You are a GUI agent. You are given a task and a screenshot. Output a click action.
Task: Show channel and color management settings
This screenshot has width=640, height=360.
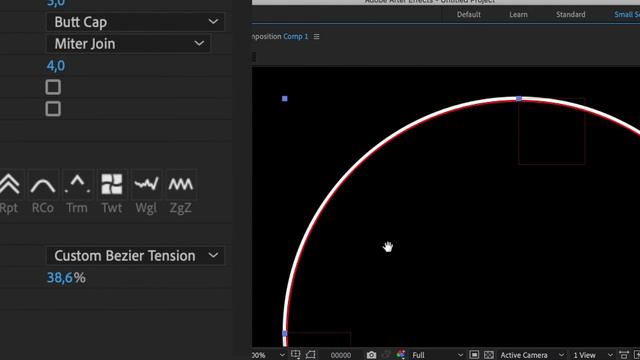click(400, 354)
